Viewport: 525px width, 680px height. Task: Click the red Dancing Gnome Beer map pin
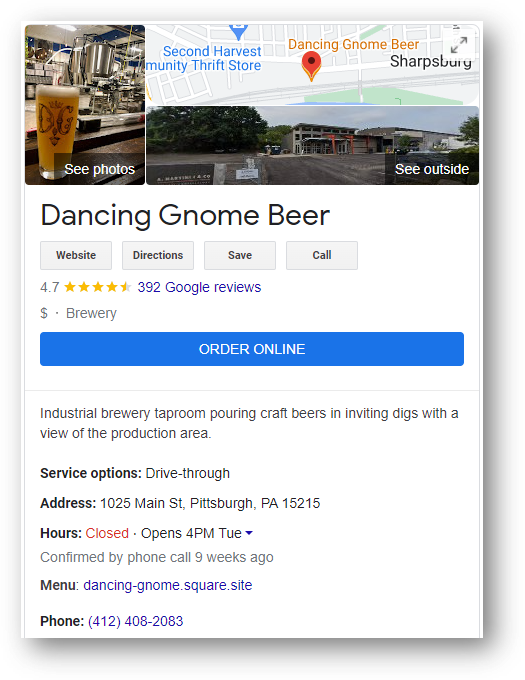tap(311, 66)
